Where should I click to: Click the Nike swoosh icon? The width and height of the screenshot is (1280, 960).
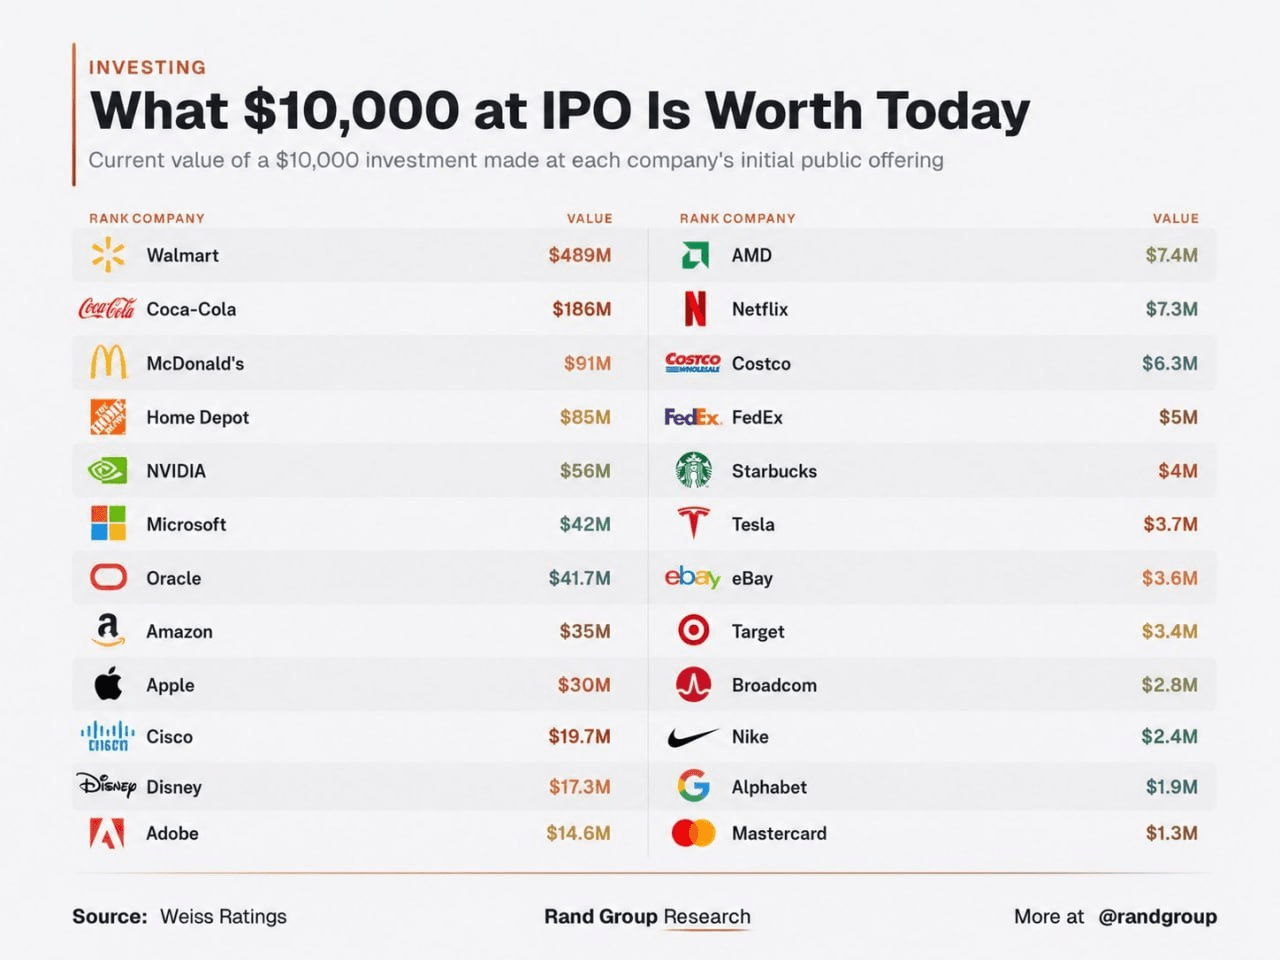coord(693,738)
